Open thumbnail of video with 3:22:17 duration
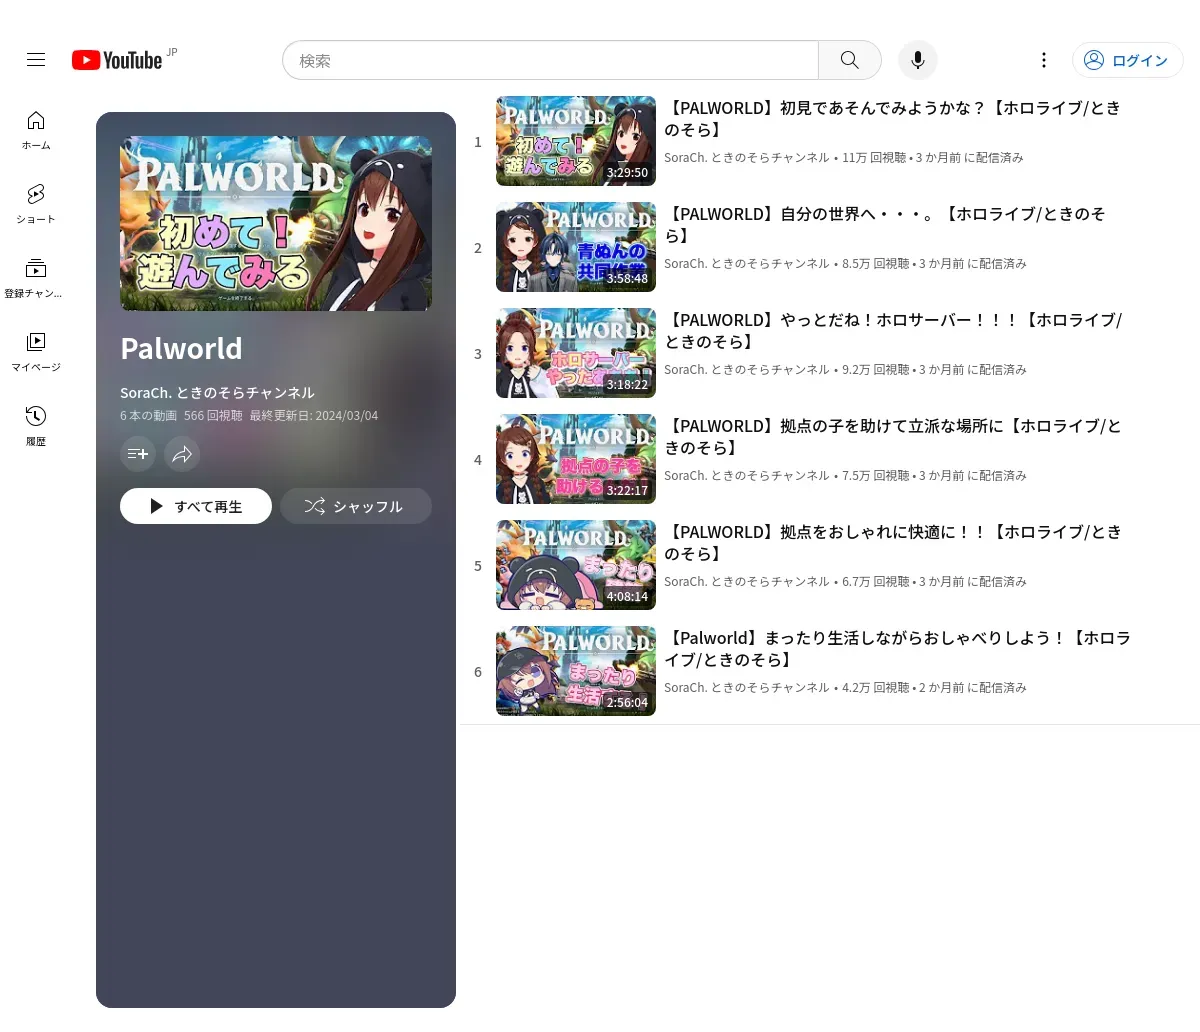1200x1032 pixels. pyautogui.click(x=576, y=459)
